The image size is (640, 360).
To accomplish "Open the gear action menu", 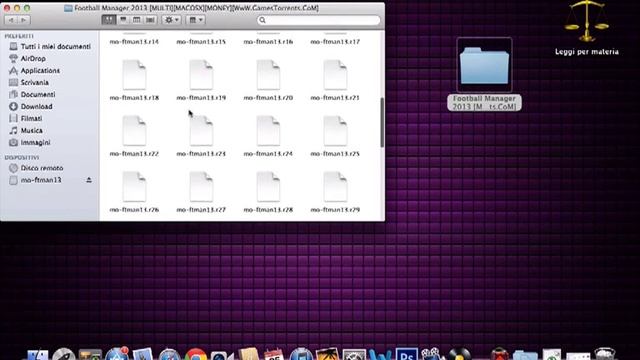I will 171,20.
